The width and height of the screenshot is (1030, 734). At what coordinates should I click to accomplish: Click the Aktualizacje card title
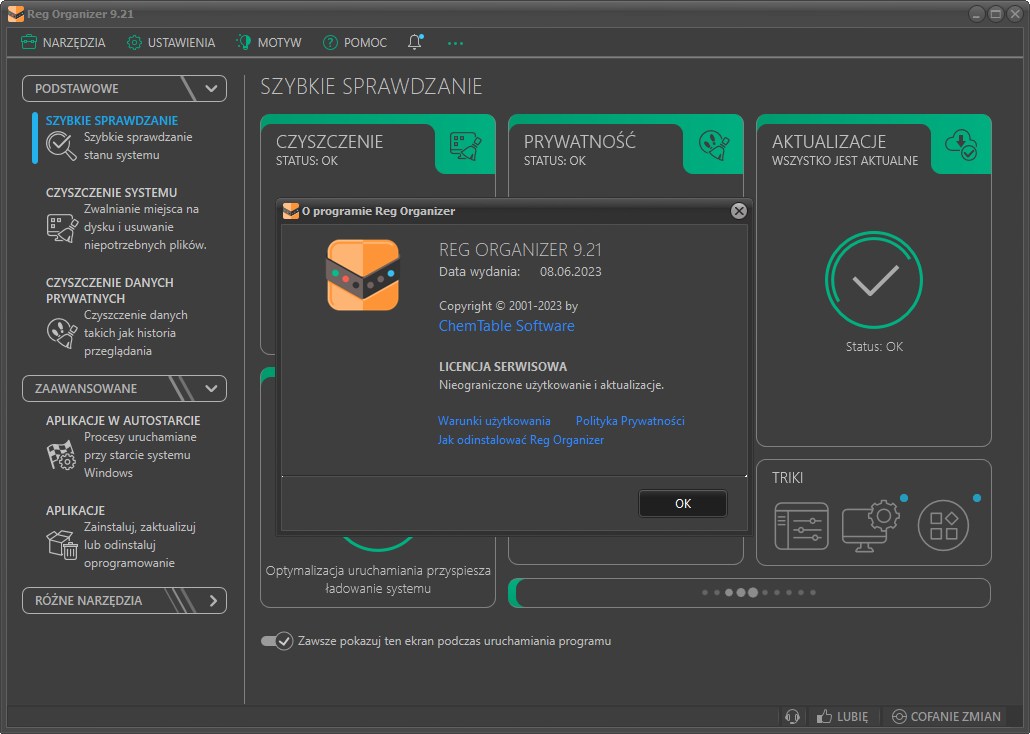coord(828,141)
